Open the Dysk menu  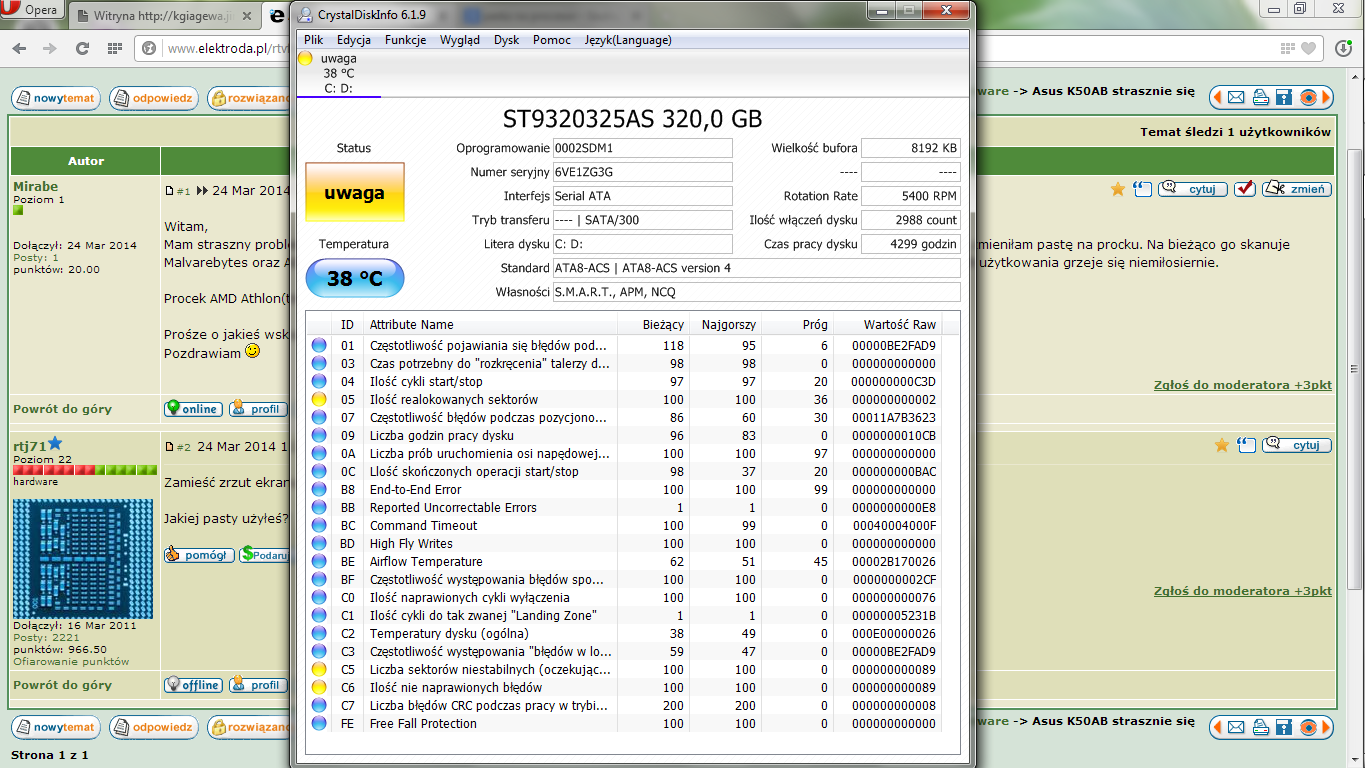(x=507, y=40)
